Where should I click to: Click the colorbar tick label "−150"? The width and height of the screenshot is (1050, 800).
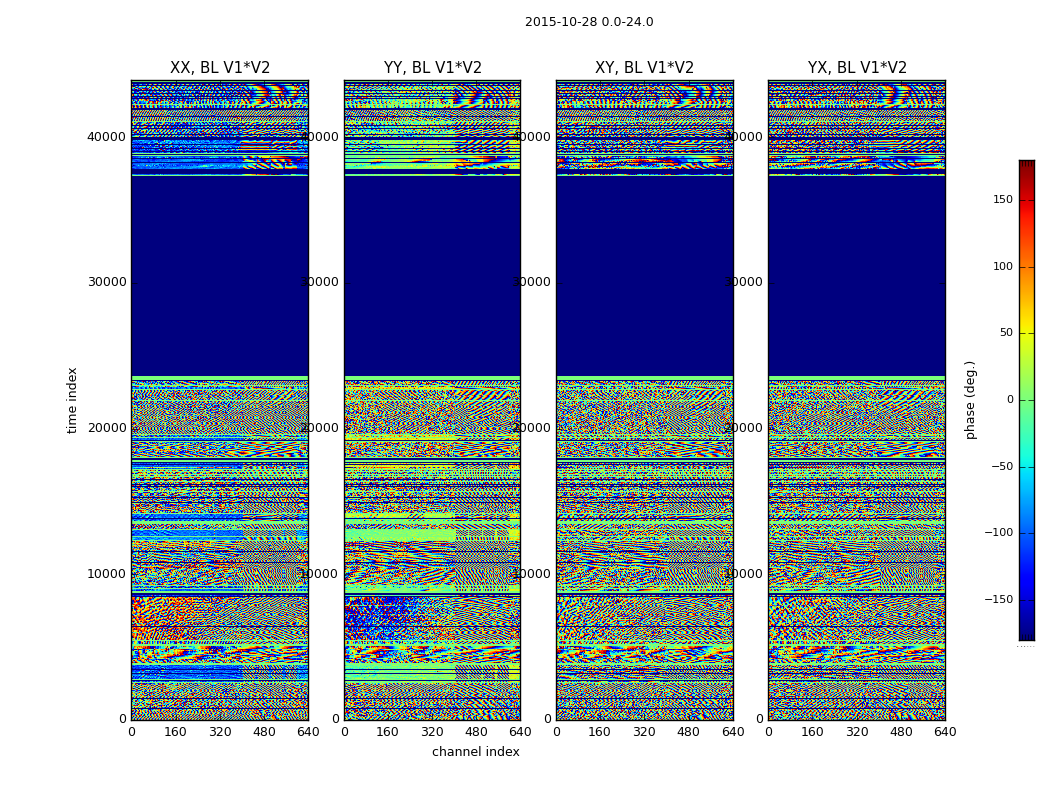point(998,599)
